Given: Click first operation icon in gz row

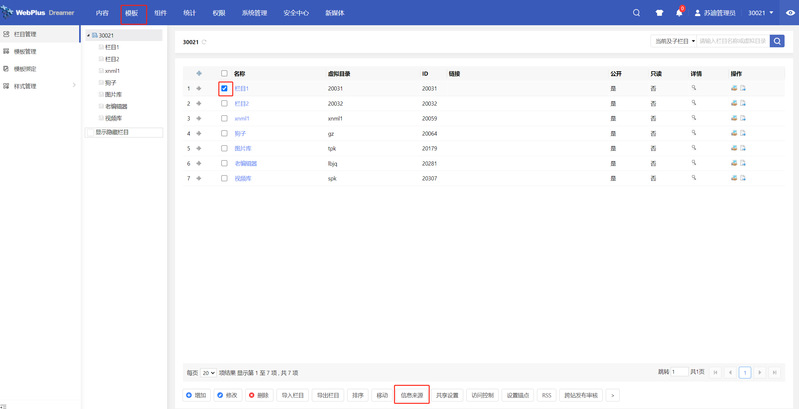Looking at the screenshot, I should tap(734, 133).
